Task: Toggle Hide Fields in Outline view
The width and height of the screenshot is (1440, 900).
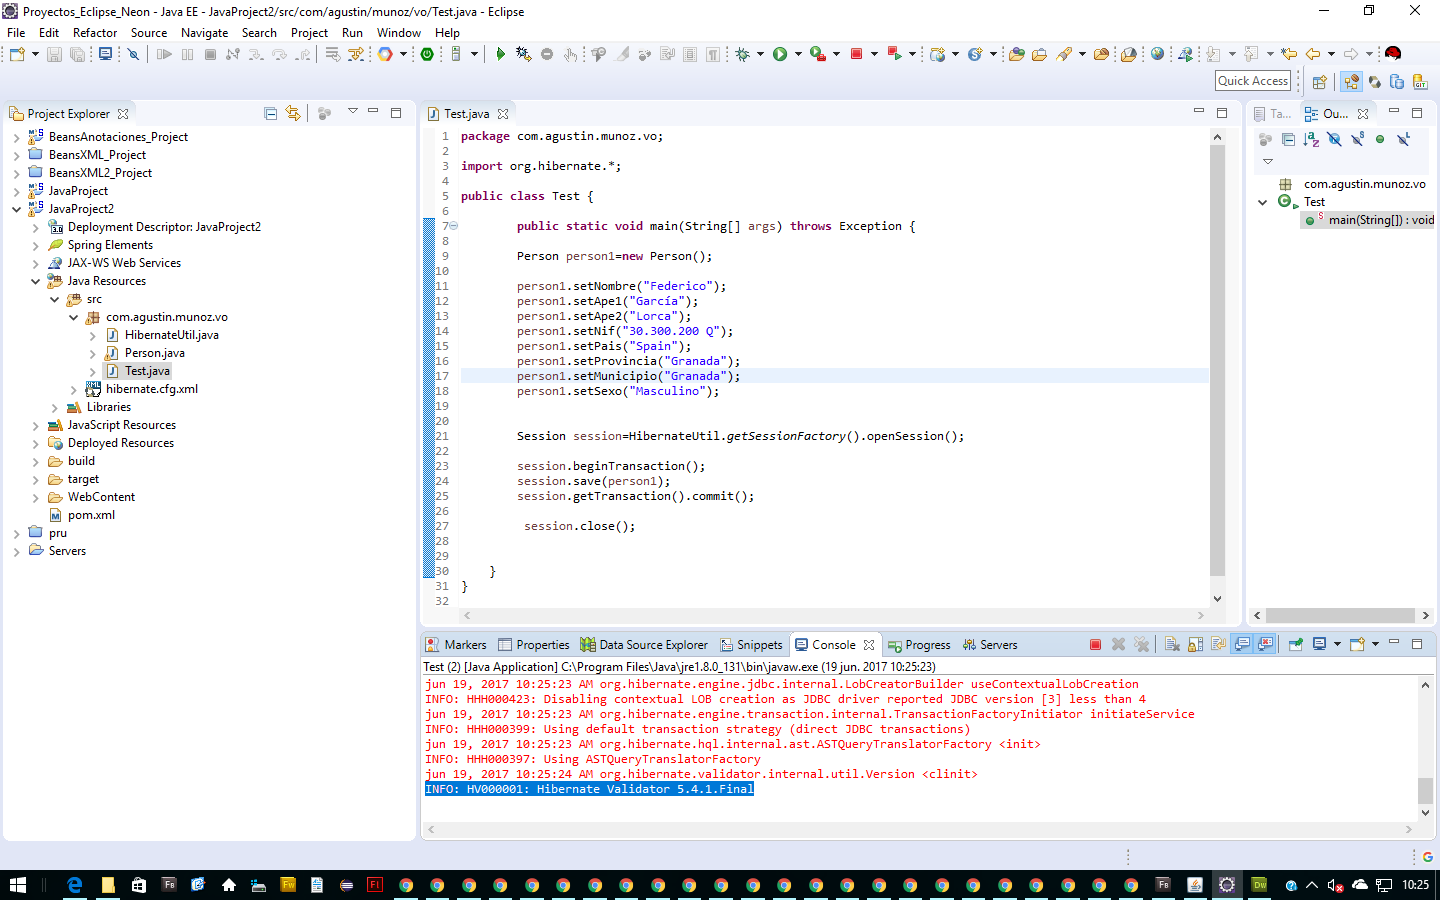Action: [x=1334, y=139]
